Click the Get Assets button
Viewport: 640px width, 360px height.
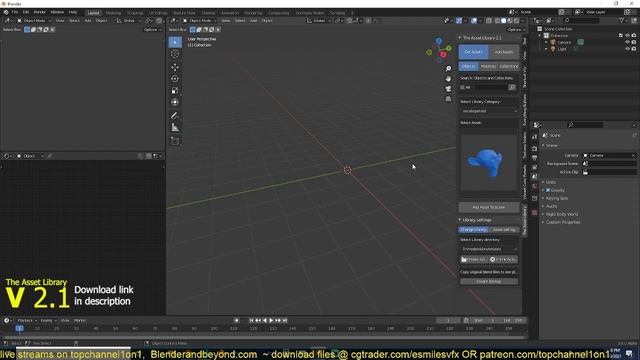473,52
